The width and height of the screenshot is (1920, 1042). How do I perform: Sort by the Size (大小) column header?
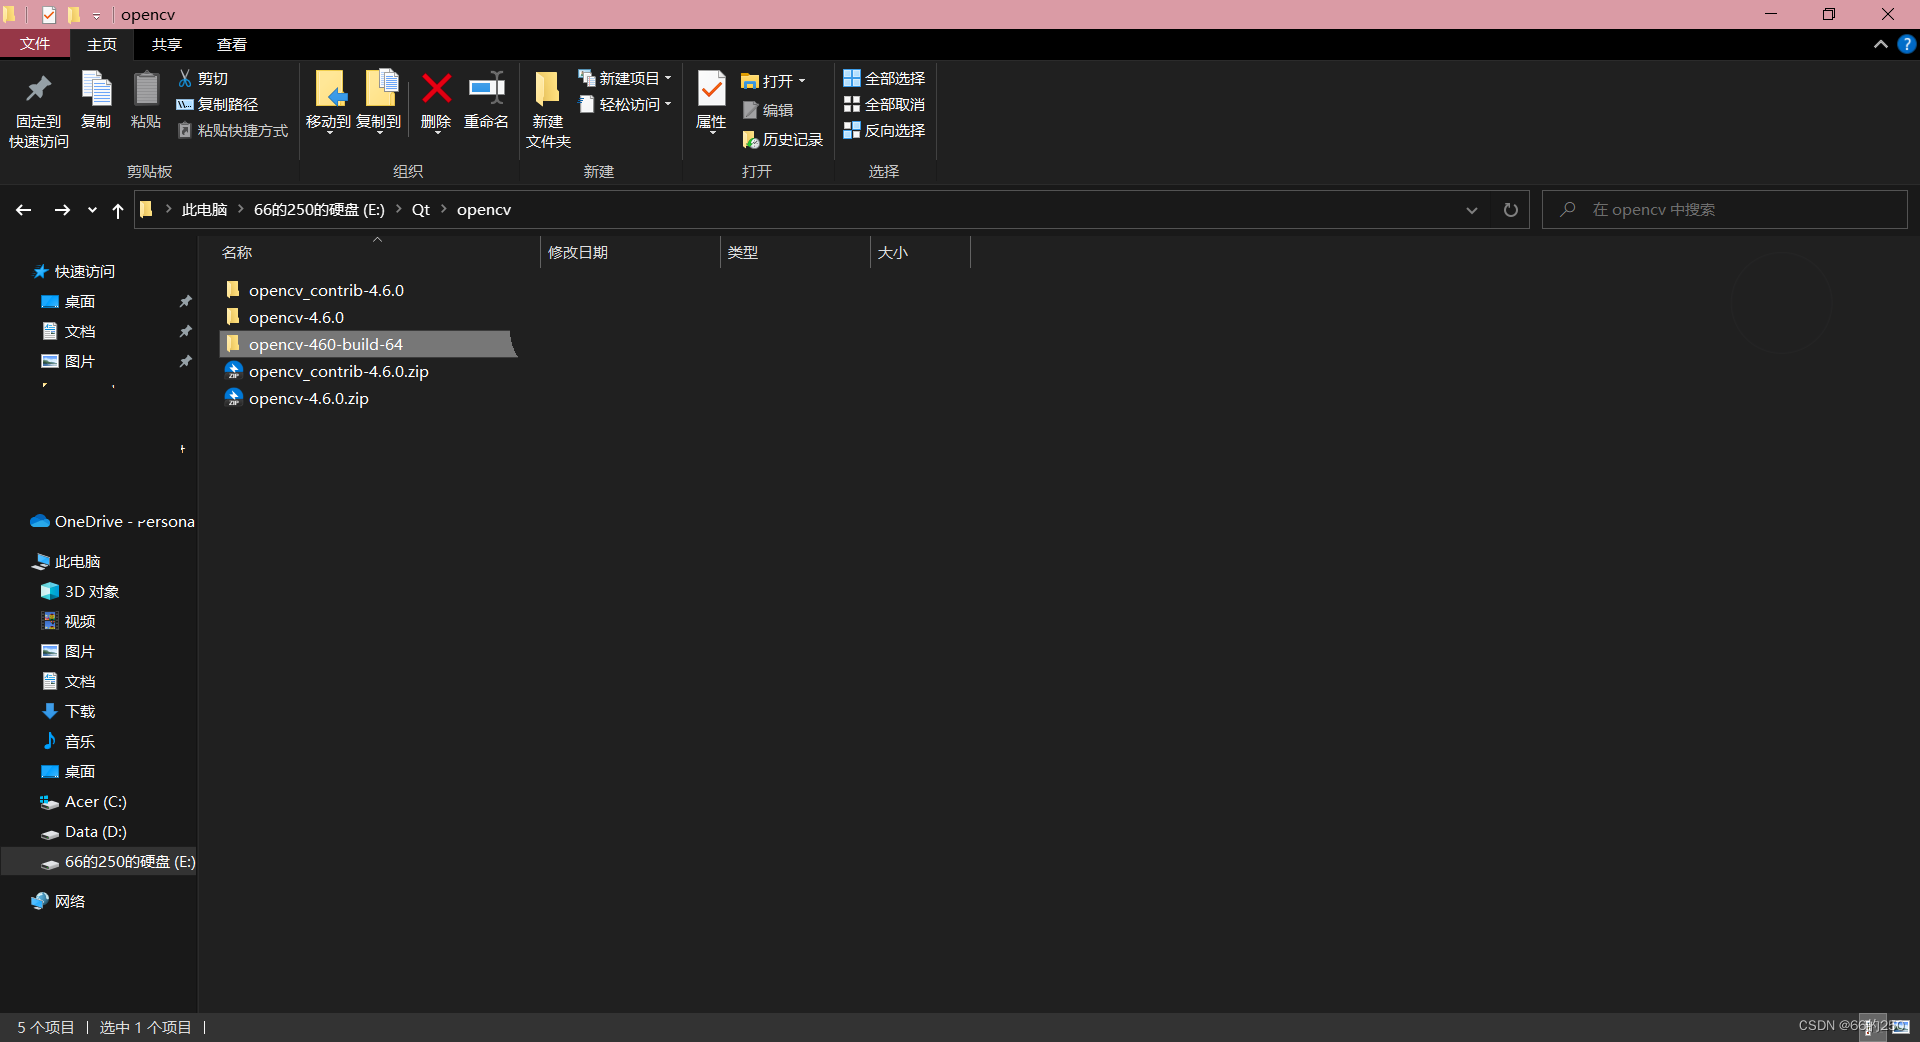click(920, 252)
